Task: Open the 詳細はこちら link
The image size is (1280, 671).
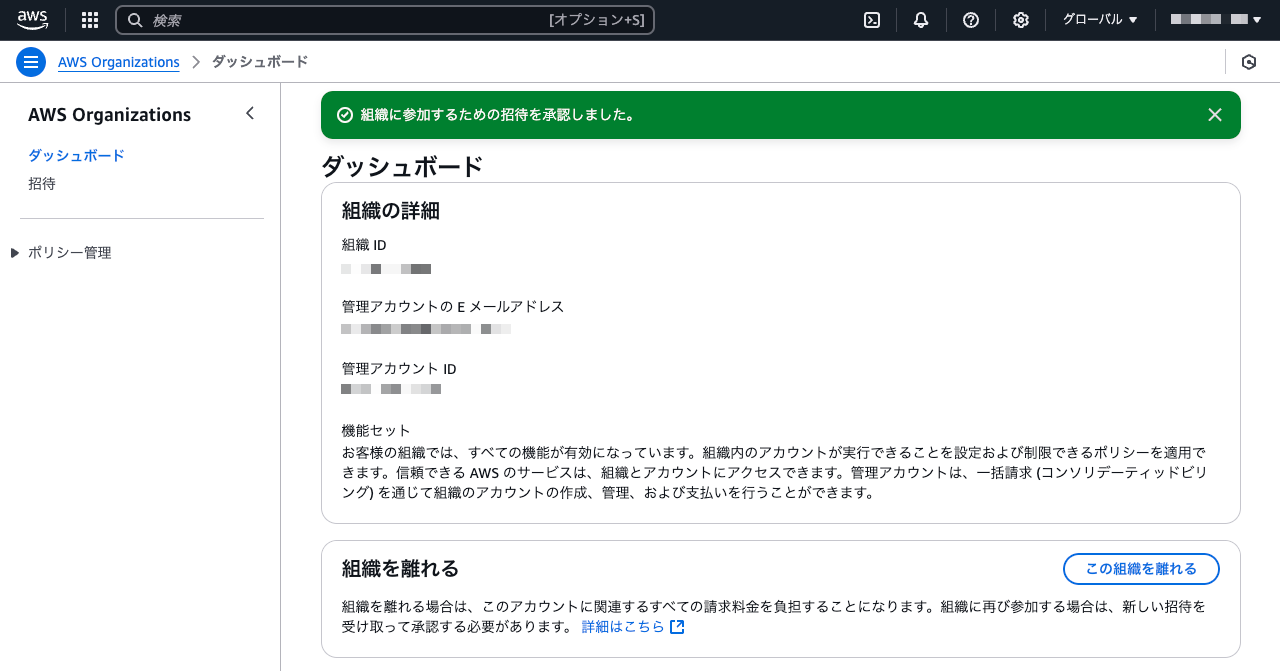Action: [623, 627]
